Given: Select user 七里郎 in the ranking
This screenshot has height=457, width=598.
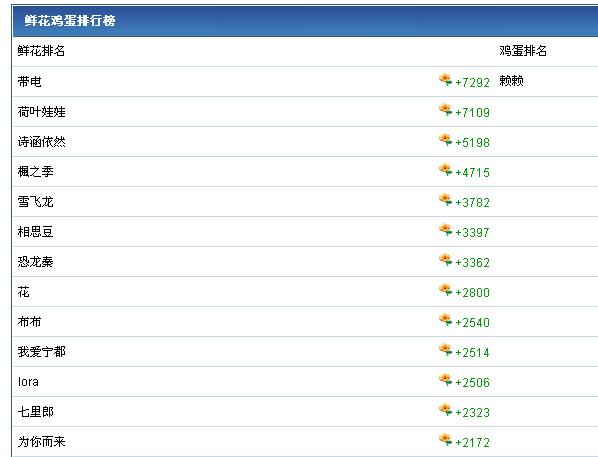Looking at the screenshot, I should [35, 412].
